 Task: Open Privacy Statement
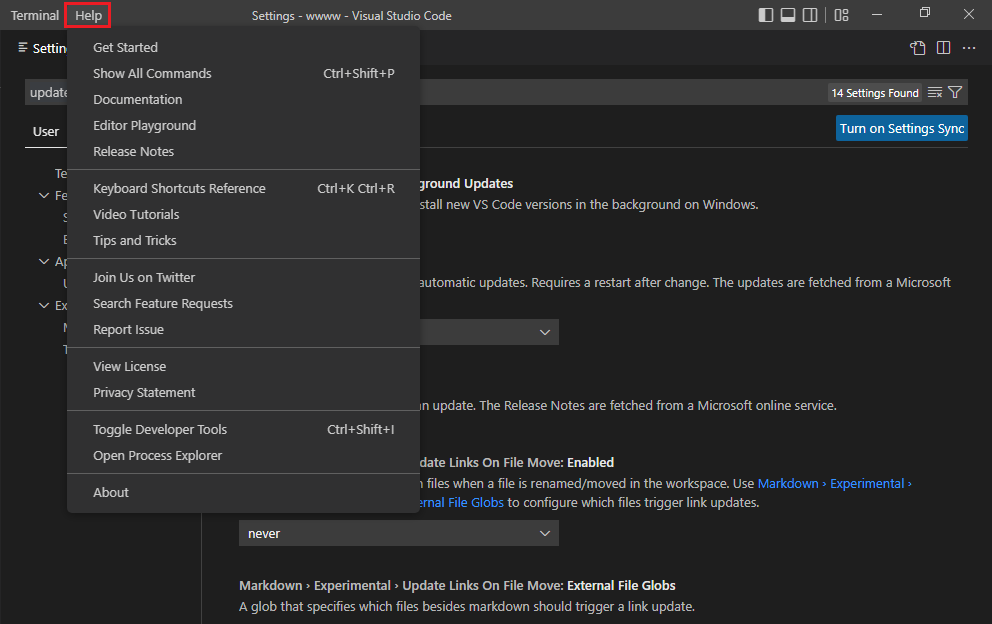pyautogui.click(x=244, y=392)
